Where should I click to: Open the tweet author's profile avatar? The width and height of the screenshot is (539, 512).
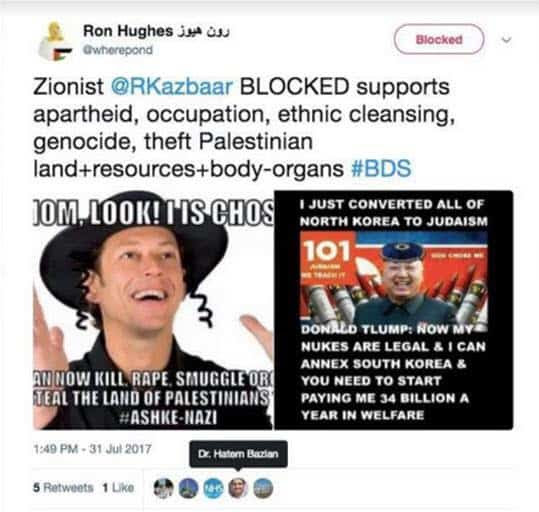click(x=55, y=41)
